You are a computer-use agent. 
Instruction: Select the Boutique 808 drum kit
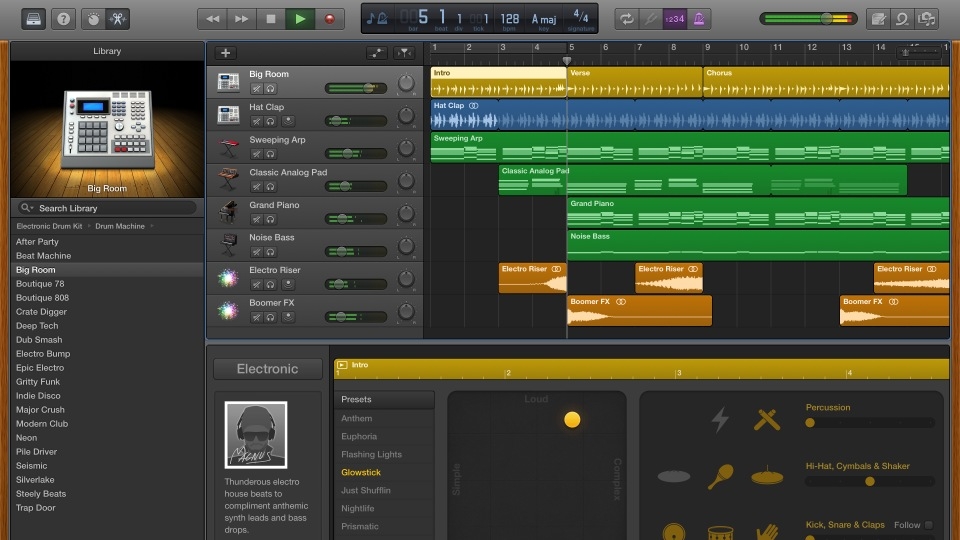pos(42,298)
